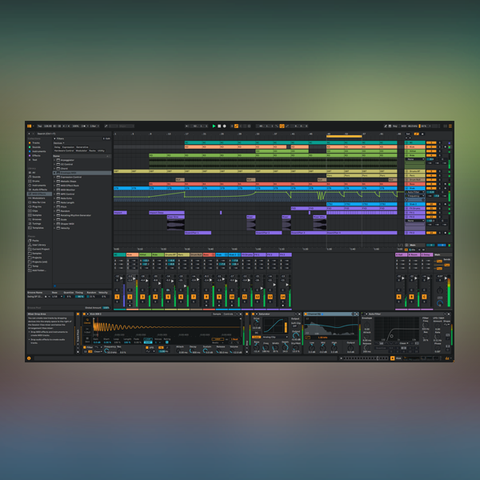This screenshot has height=480, width=480.
Task: Open the Saturator curve type dropdown
Action: pos(274,337)
